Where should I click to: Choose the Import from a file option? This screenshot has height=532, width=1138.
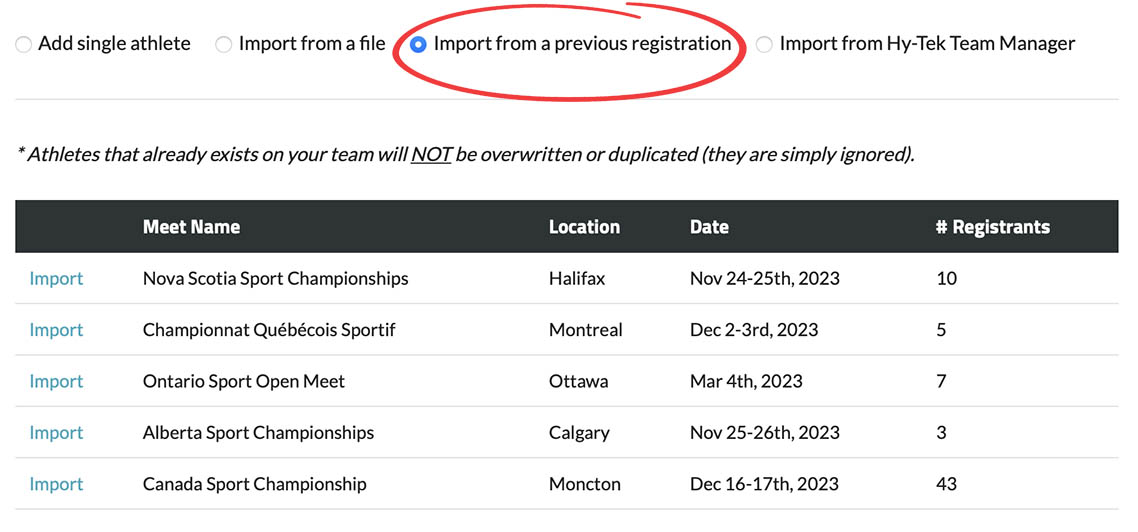click(224, 45)
